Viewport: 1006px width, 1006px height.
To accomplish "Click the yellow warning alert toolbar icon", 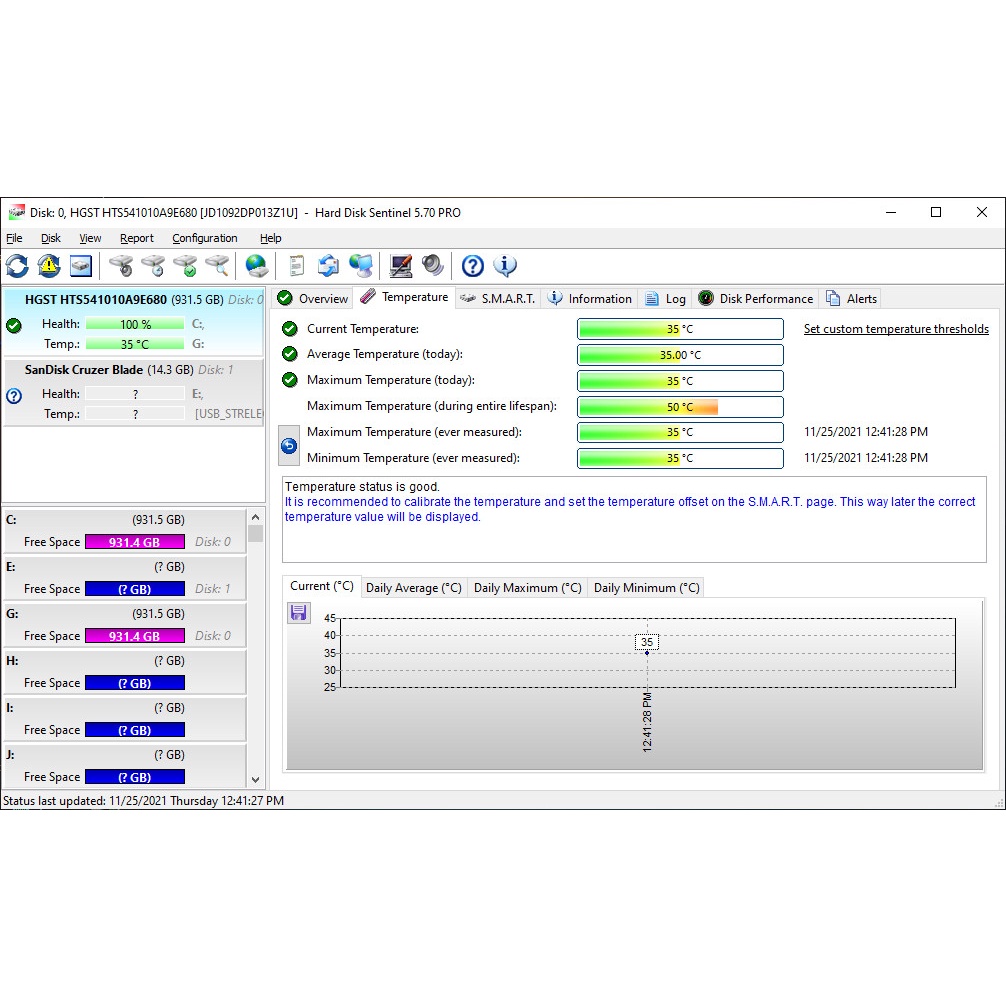I will click(x=49, y=266).
